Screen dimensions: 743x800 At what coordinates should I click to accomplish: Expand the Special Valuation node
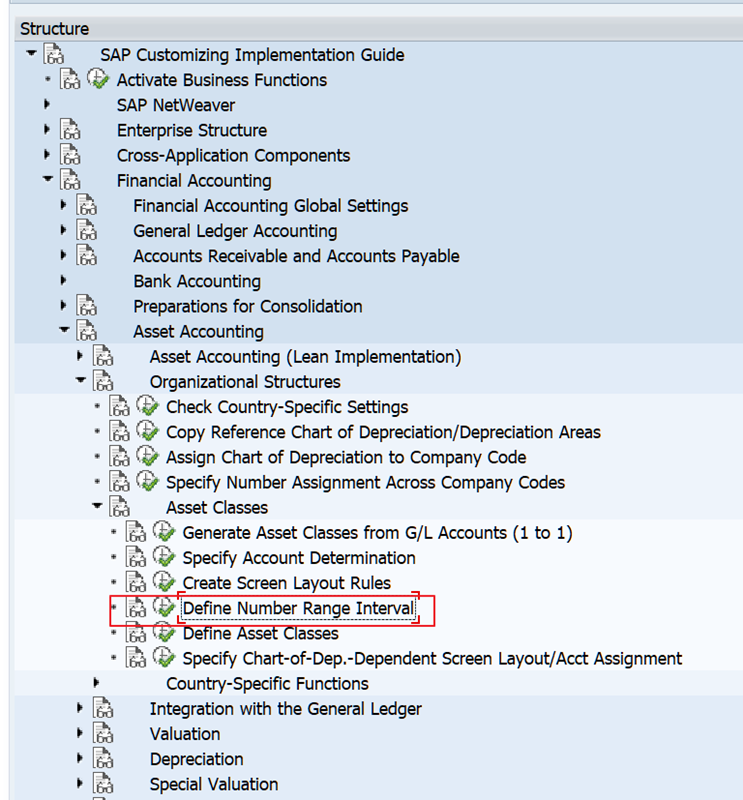pyautogui.click(x=80, y=784)
